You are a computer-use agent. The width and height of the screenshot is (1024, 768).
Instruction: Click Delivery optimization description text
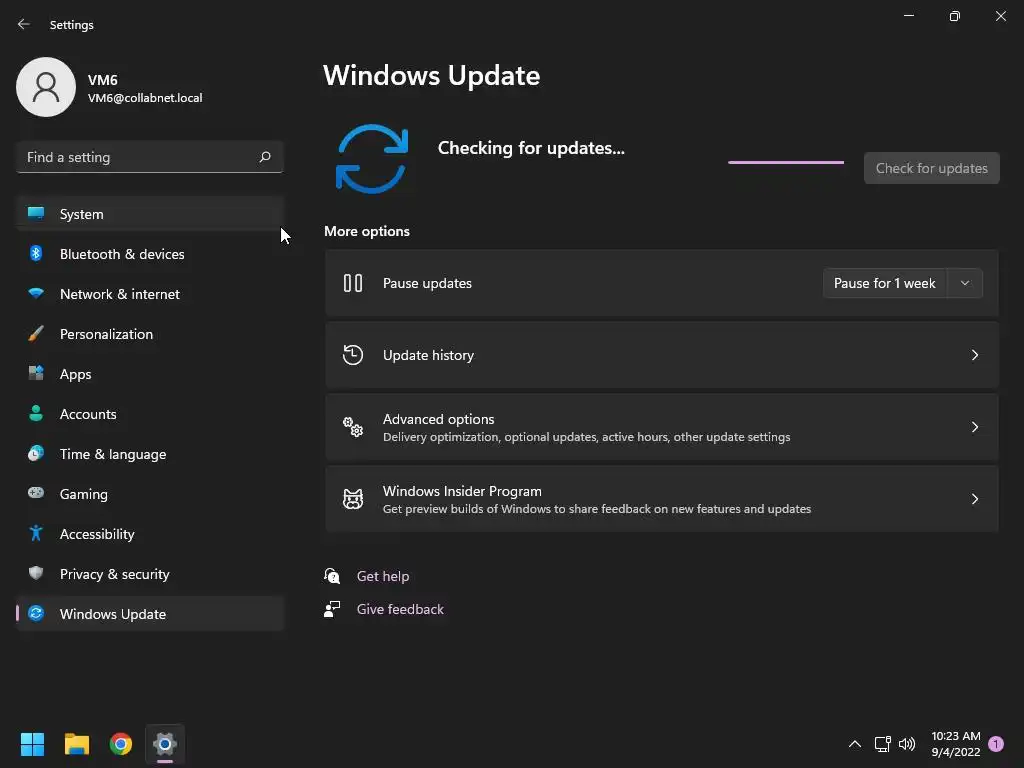point(586,437)
